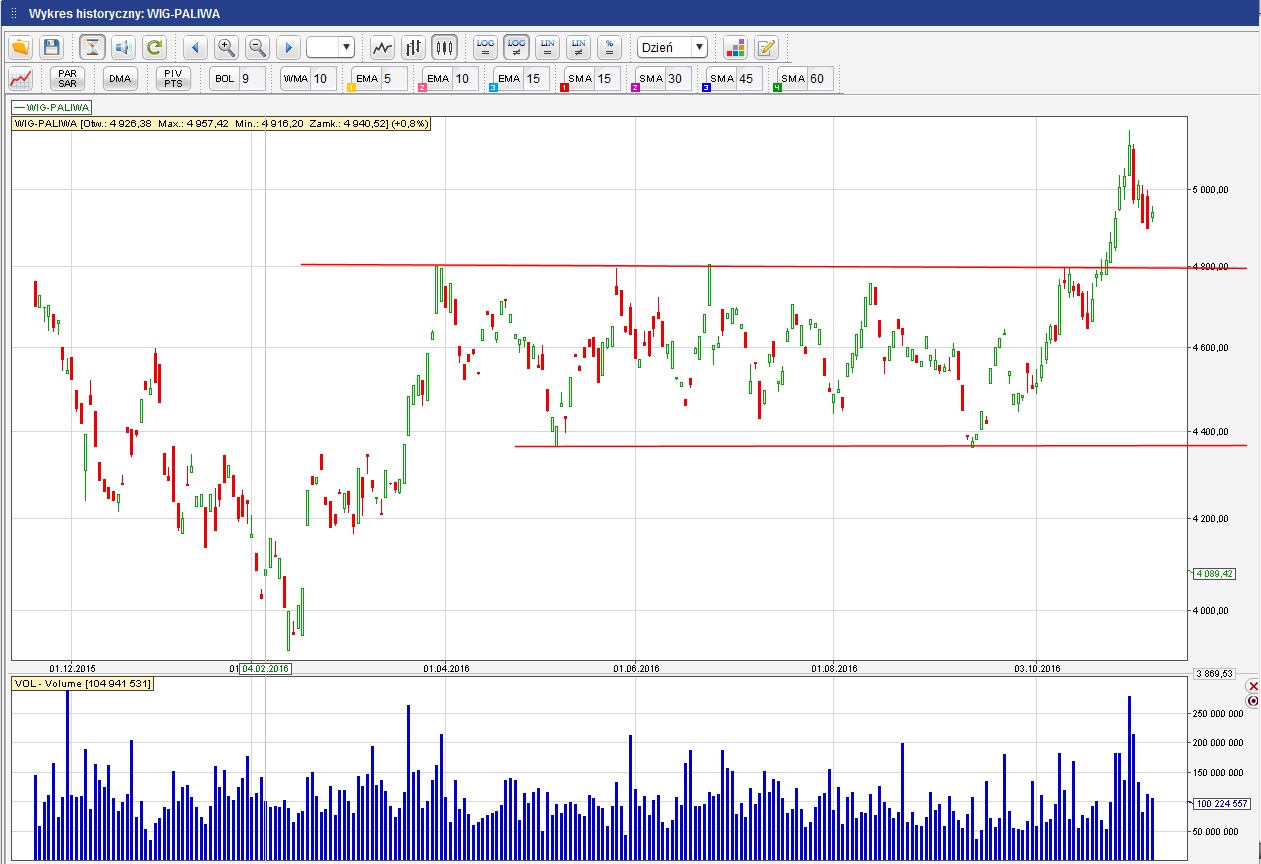1261x864 pixels.
Task: Open the color palette settings icon
Action: (735, 47)
